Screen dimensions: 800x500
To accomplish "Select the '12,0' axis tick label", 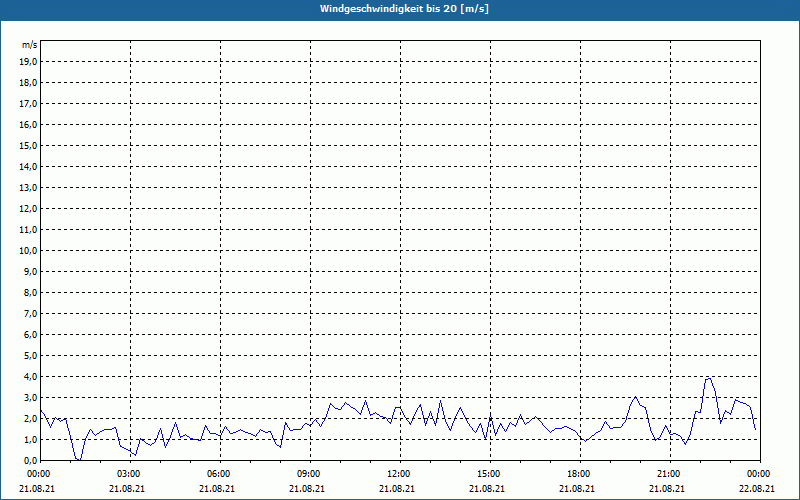I will (28, 208).
